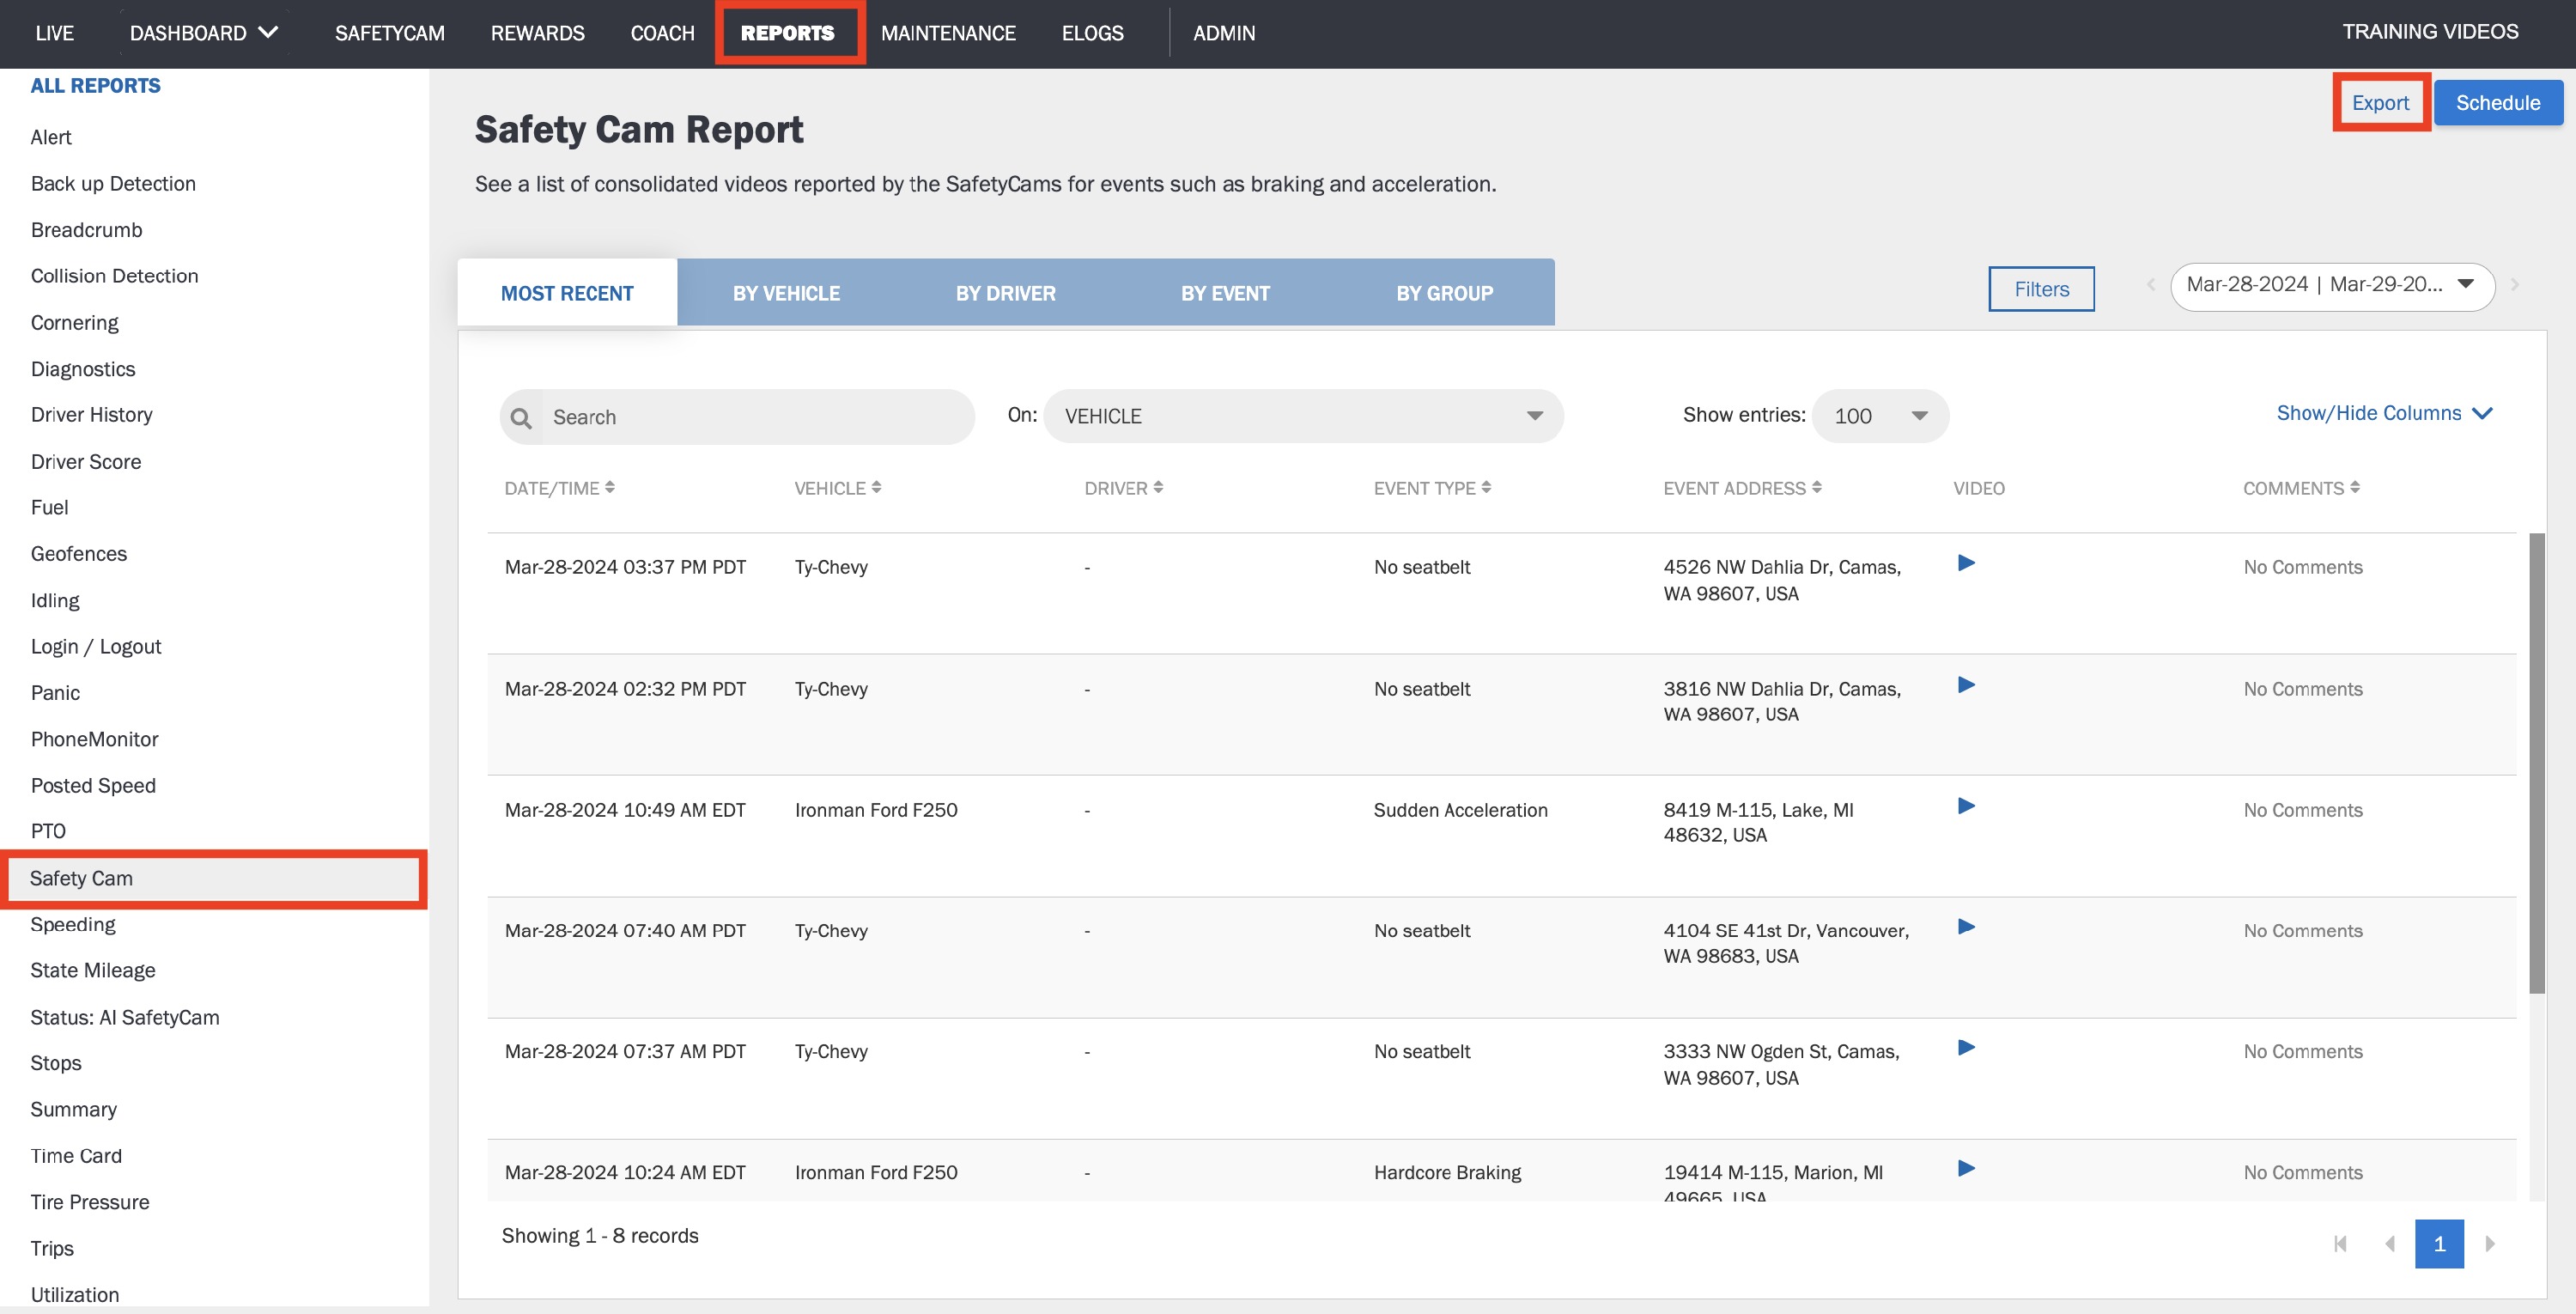Image resolution: width=2576 pixels, height=1314 pixels.
Task: Sort by the DATE/TIME column arrows
Action: point(610,487)
